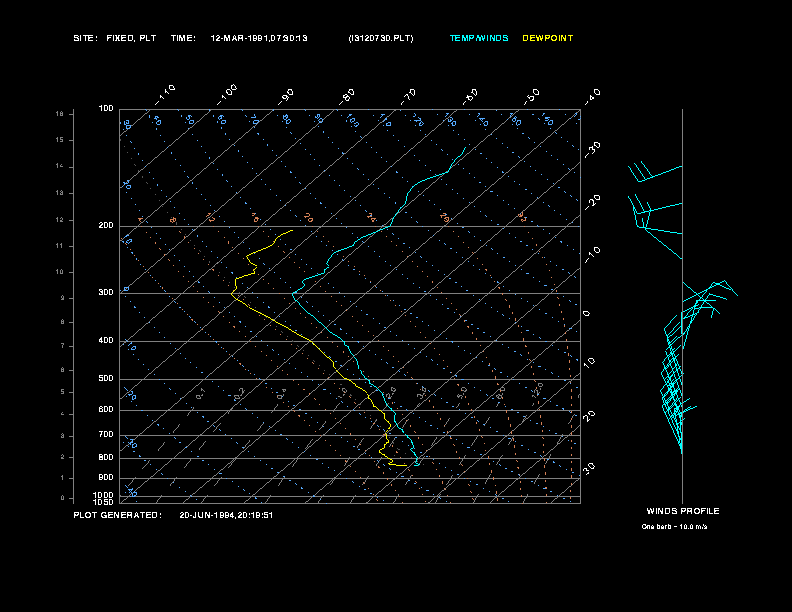This screenshot has height=612, width=792.
Task: Click the "One barb = 10.0 m/s" note
Action: point(674,527)
